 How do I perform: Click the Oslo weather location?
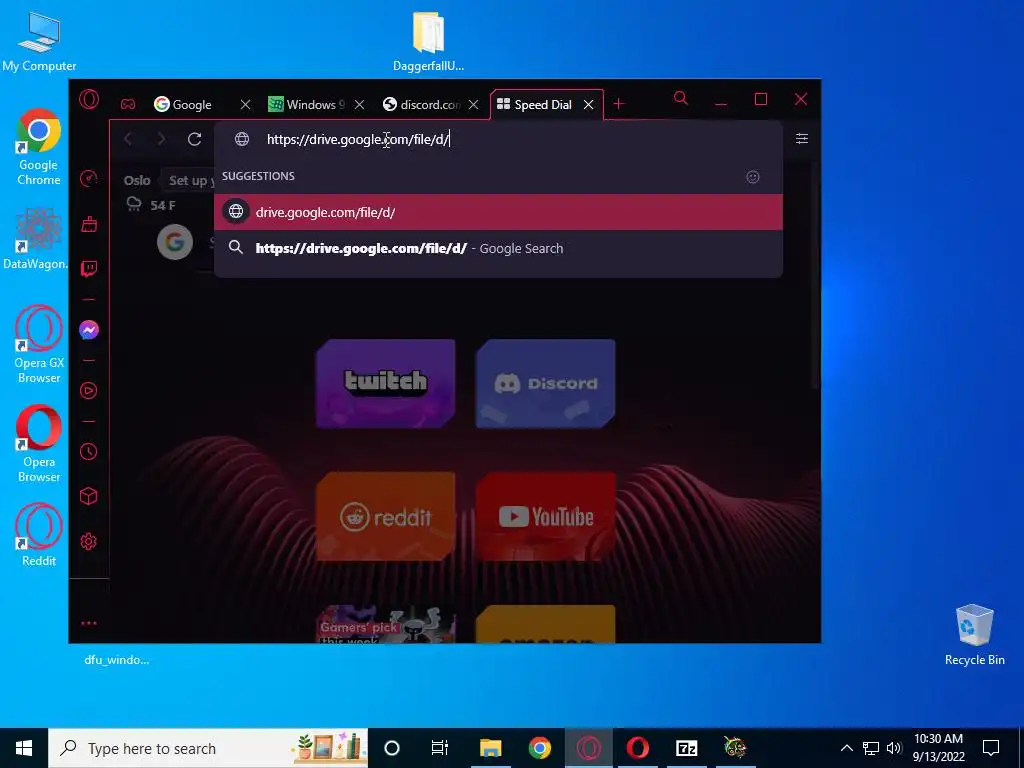[x=137, y=180]
